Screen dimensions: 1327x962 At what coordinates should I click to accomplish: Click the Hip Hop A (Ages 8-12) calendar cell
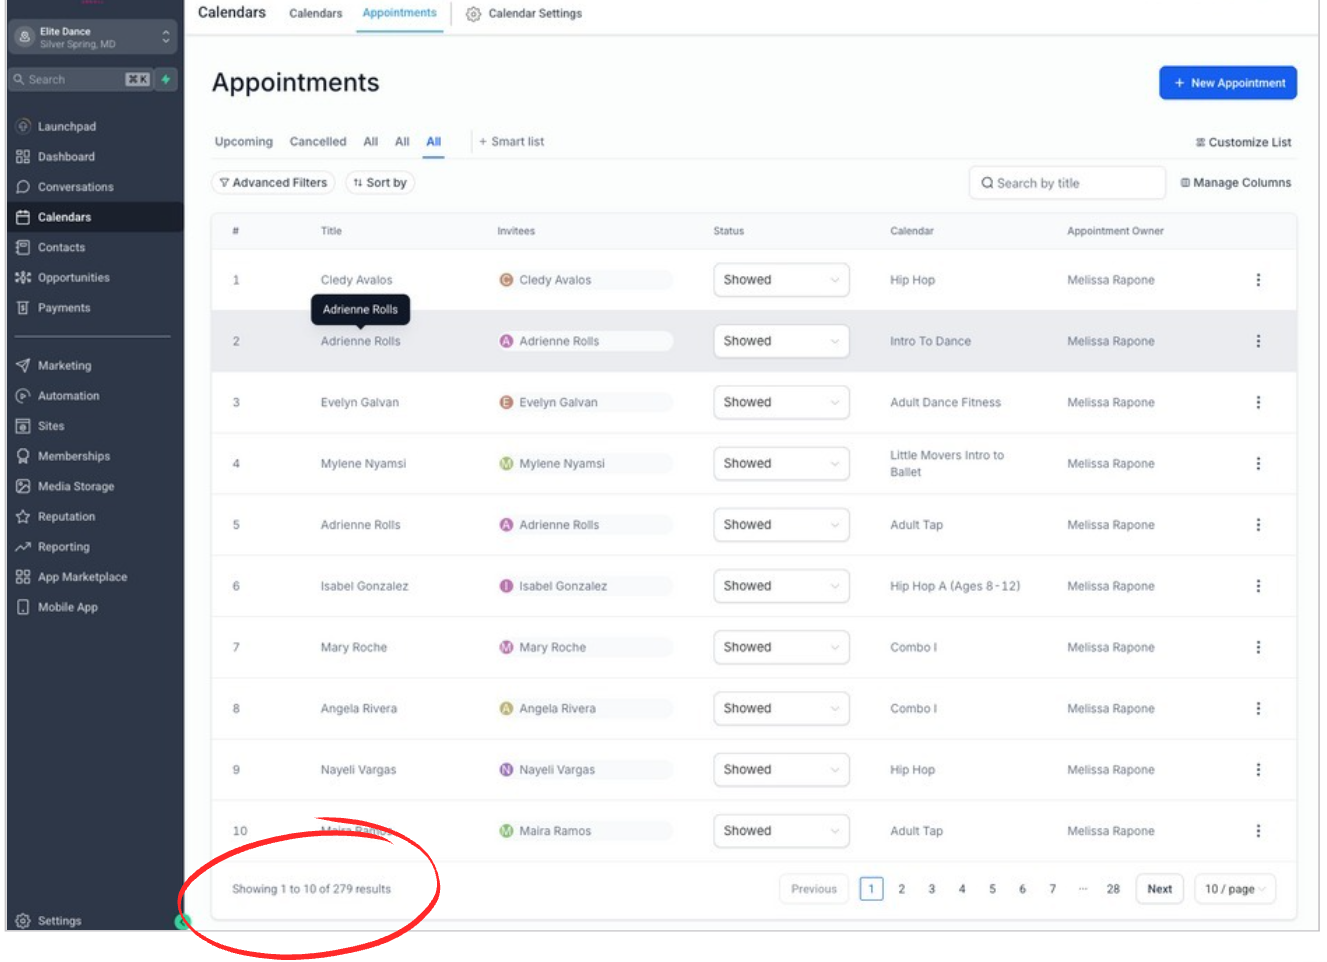coord(955,586)
